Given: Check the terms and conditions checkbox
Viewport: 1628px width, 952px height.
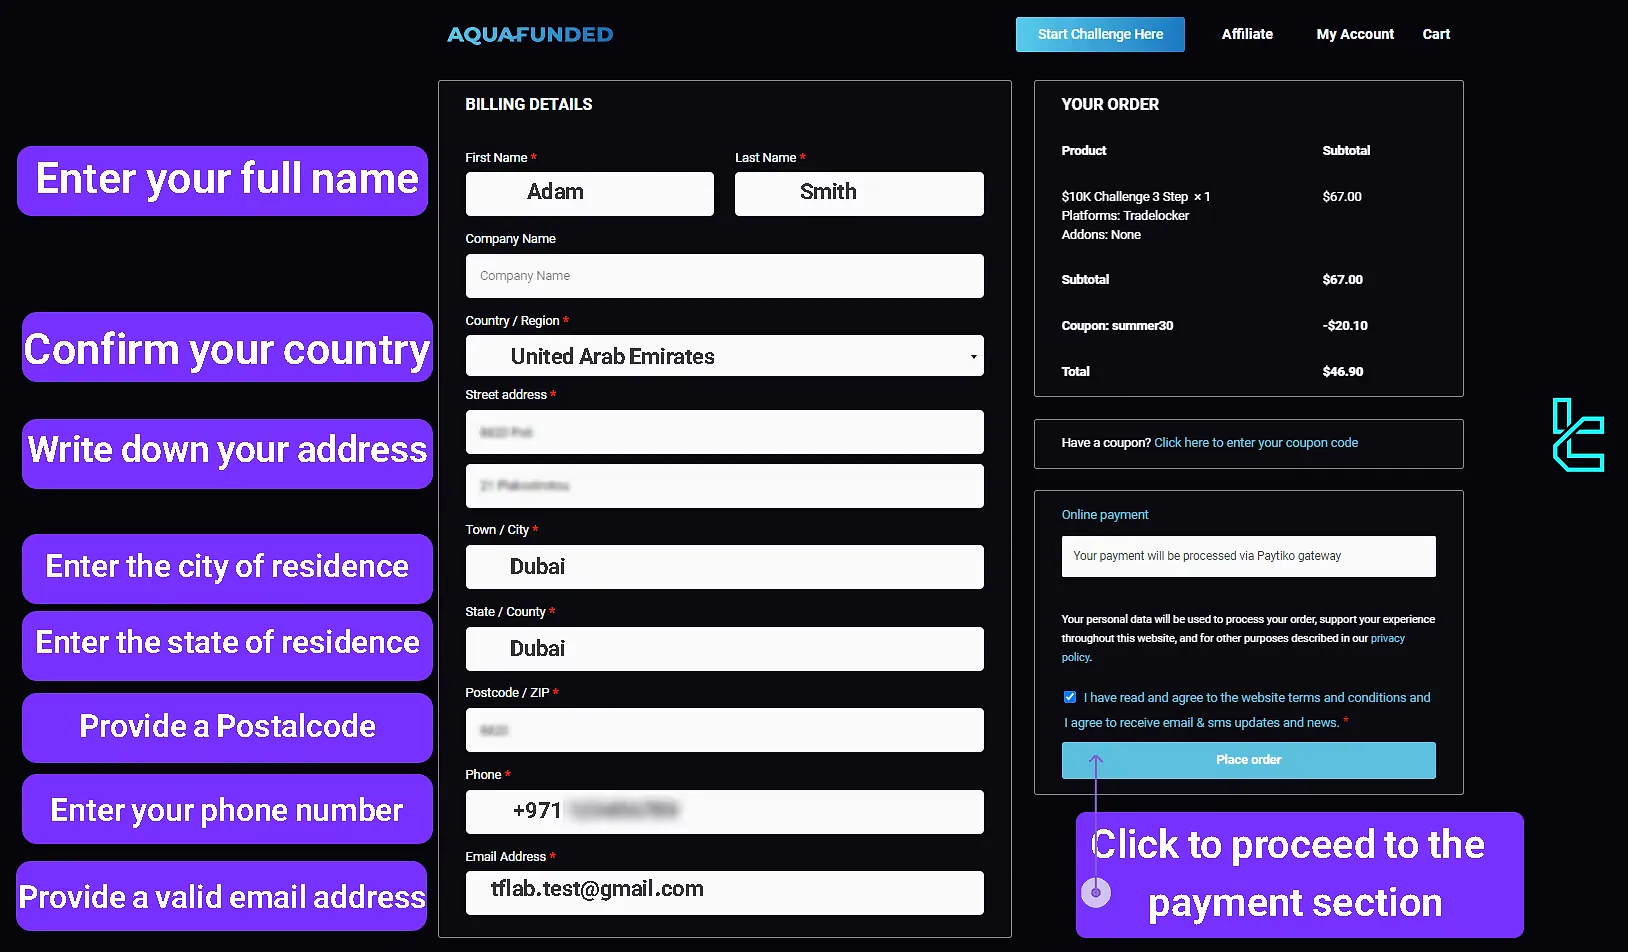Looking at the screenshot, I should point(1070,697).
